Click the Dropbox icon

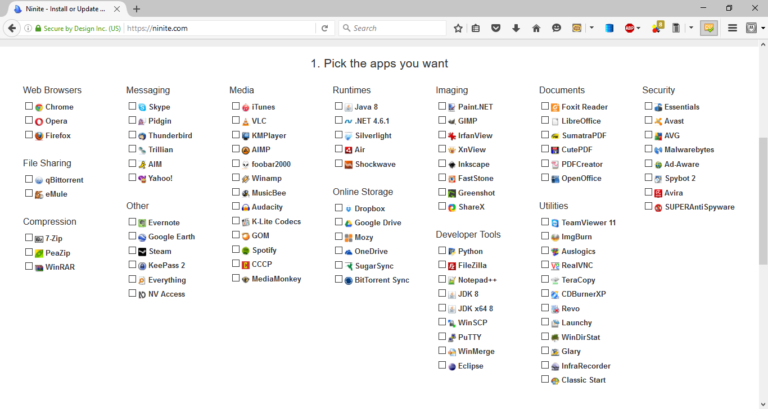(x=348, y=209)
